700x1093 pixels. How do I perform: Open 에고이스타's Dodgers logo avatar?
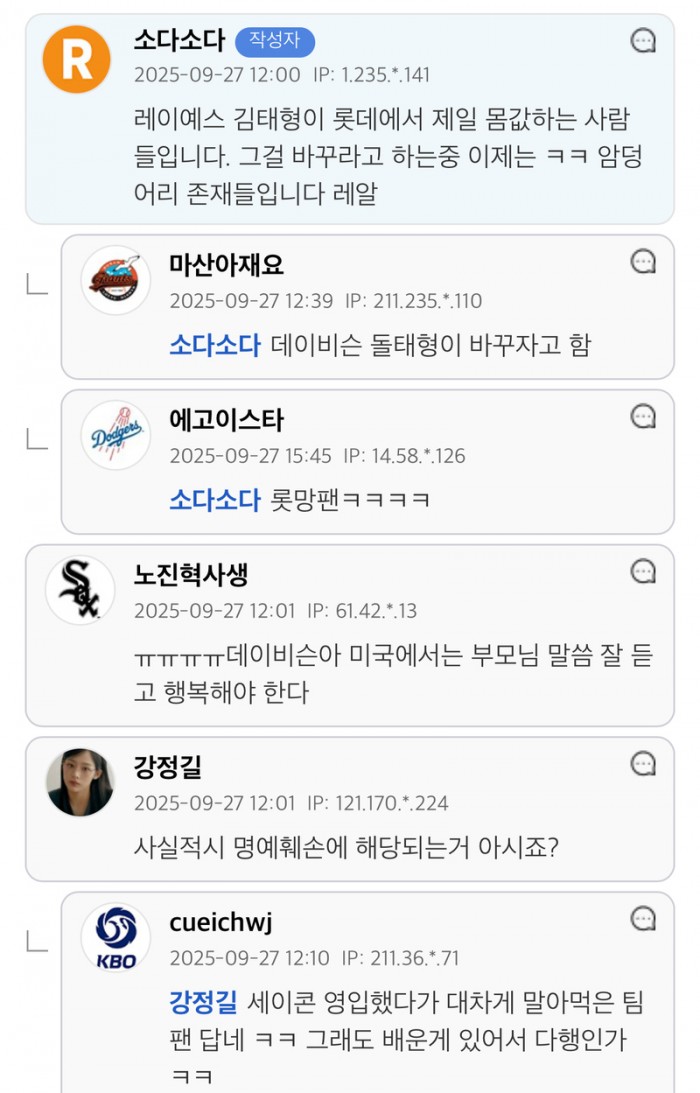coord(115,436)
